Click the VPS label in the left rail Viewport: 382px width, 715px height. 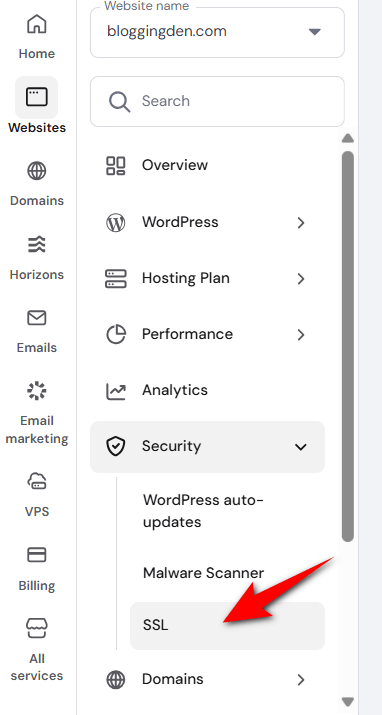click(36, 511)
